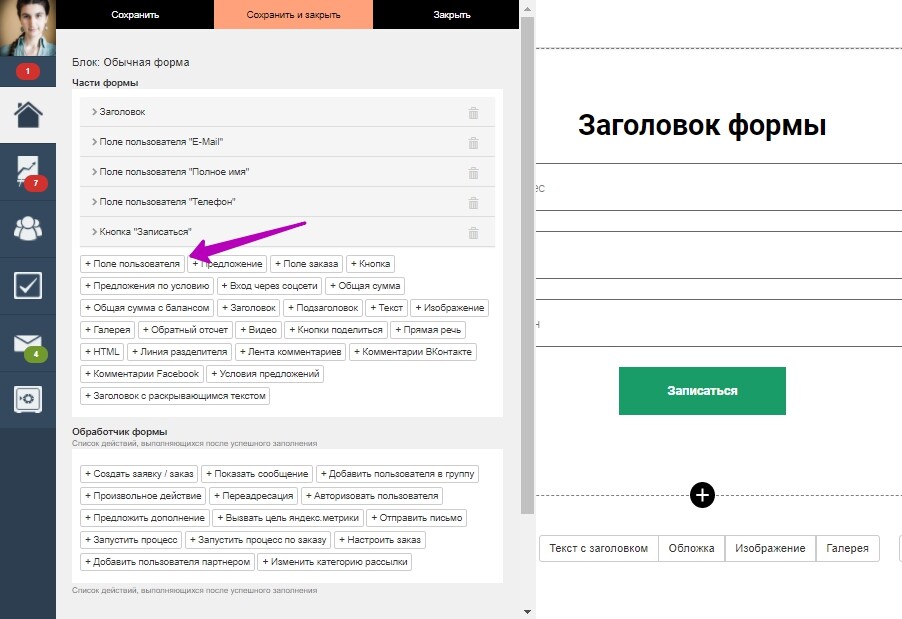Viewport: 902px width, 619px height.
Task: Add "Изображение" form part
Action: pyautogui.click(x=450, y=308)
